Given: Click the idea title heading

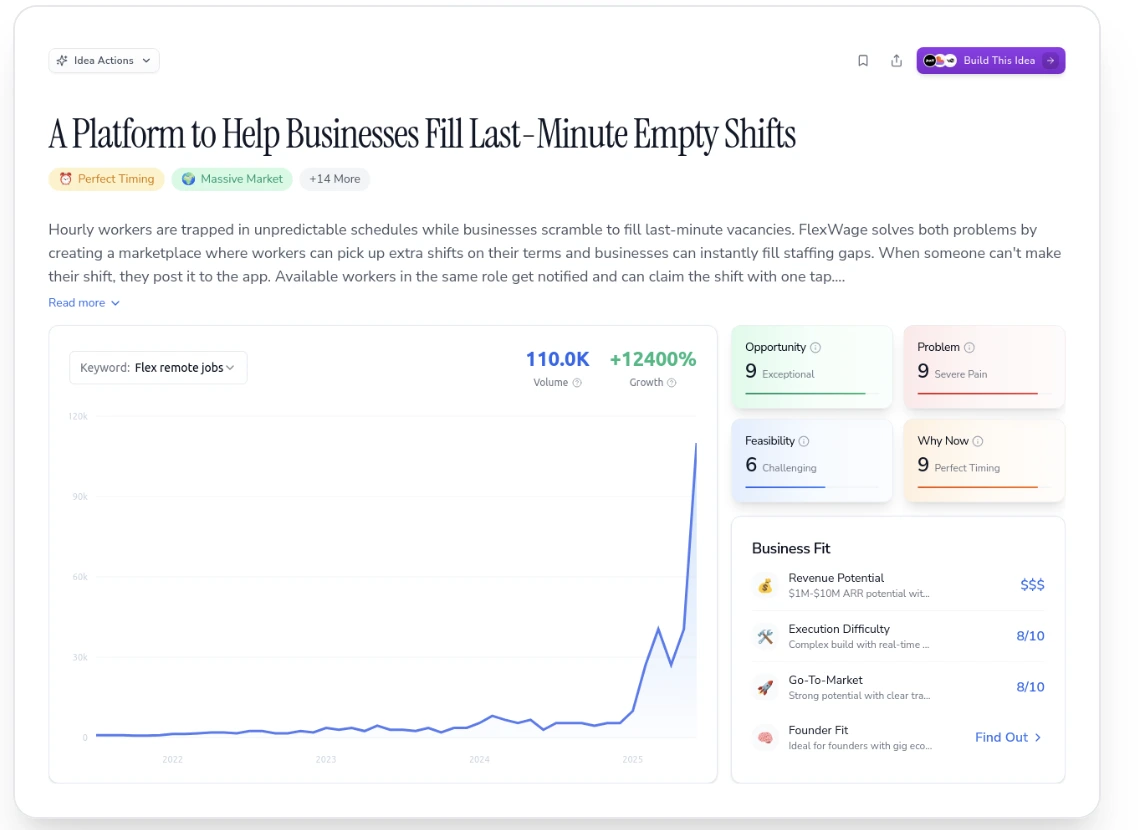Looking at the screenshot, I should pyautogui.click(x=422, y=135).
